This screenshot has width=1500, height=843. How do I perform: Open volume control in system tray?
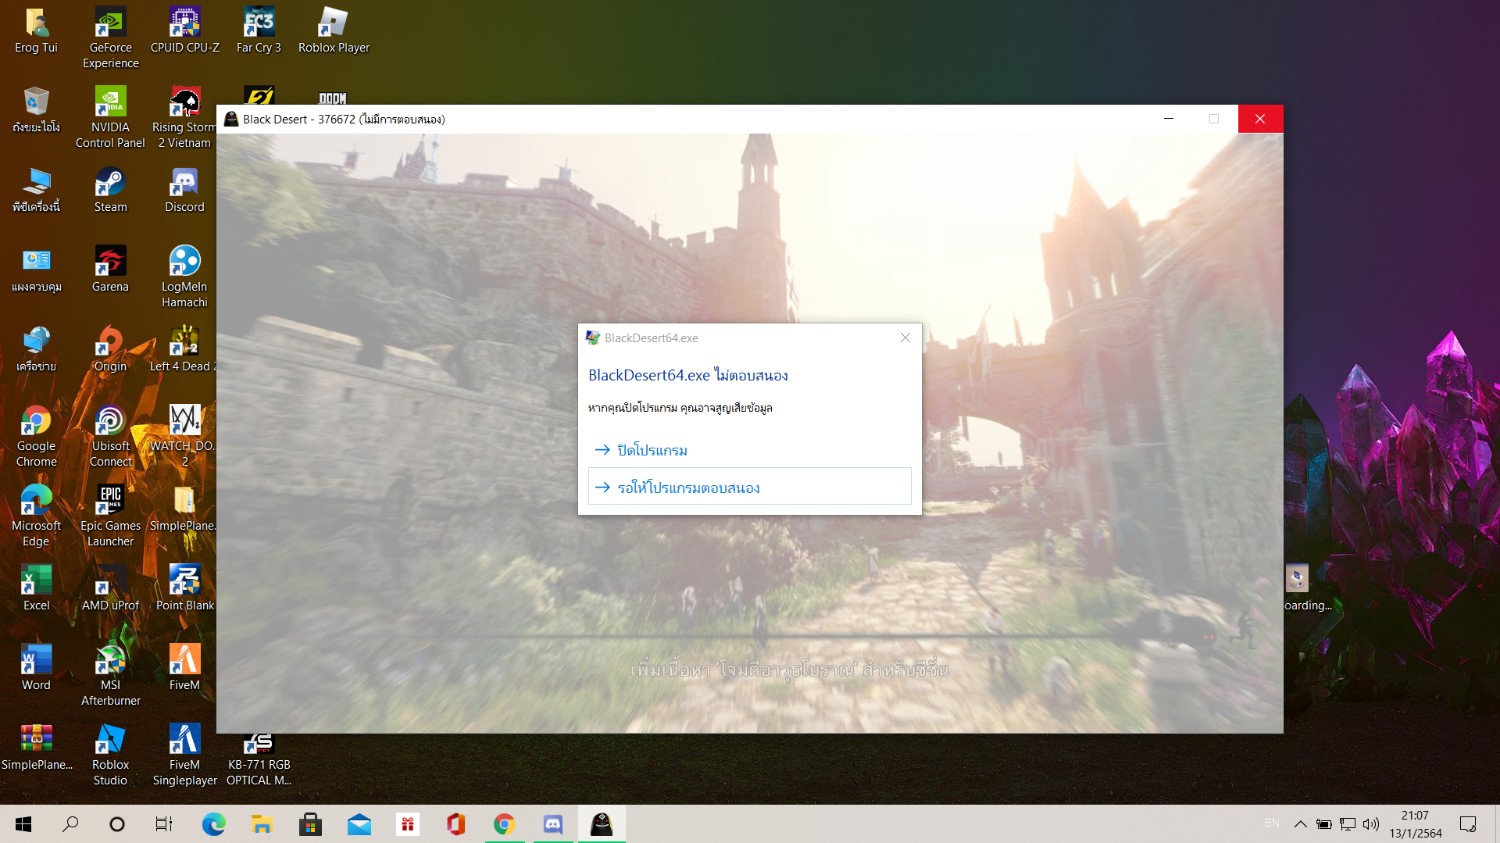[1371, 824]
